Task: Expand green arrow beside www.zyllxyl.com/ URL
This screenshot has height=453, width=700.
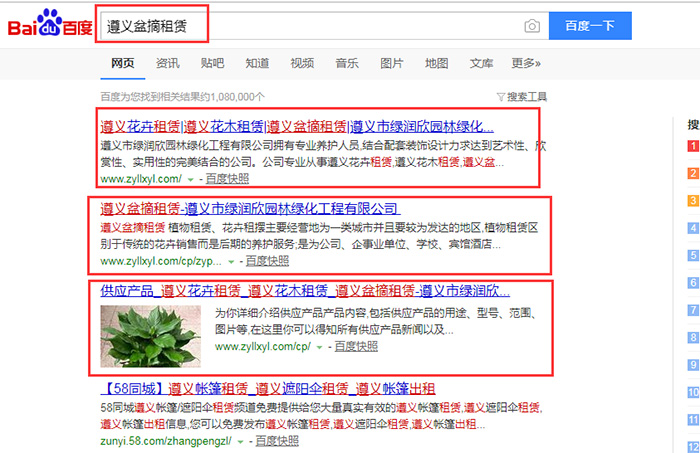Action: [190, 179]
